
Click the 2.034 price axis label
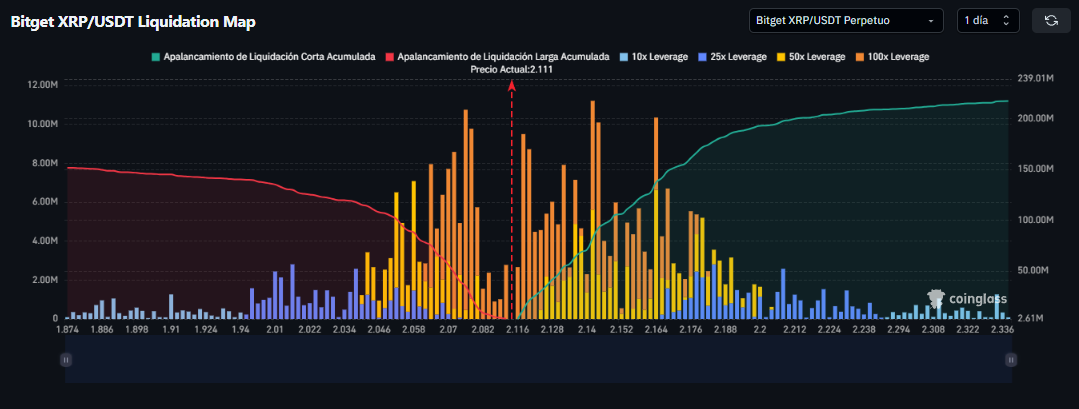[345, 330]
